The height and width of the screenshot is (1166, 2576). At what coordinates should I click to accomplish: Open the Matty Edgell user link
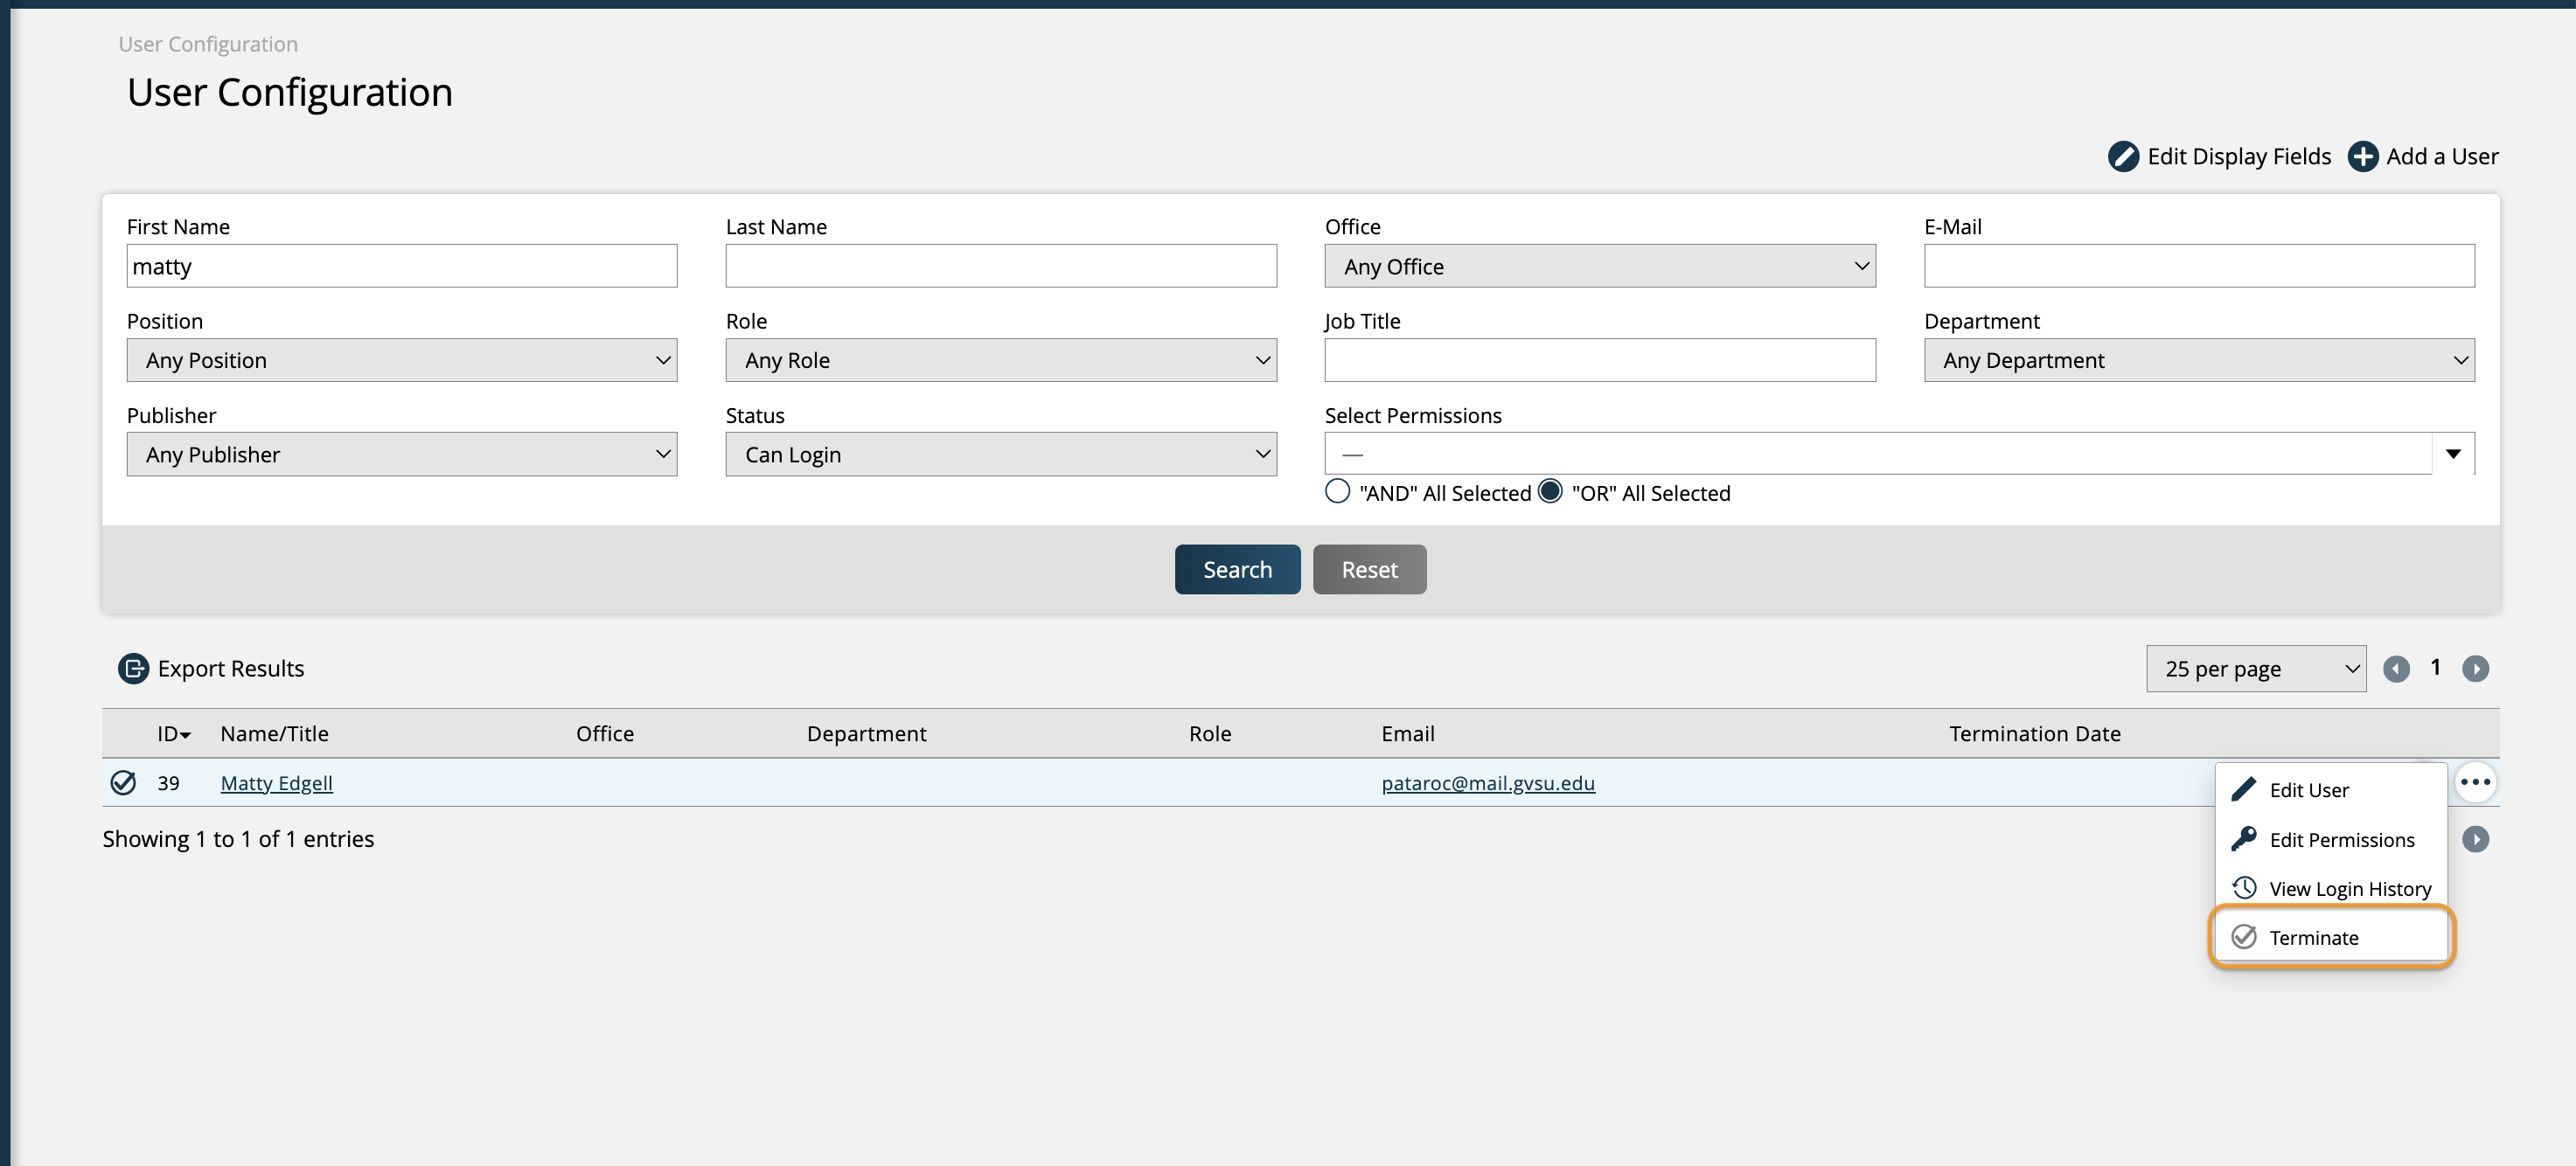[276, 782]
